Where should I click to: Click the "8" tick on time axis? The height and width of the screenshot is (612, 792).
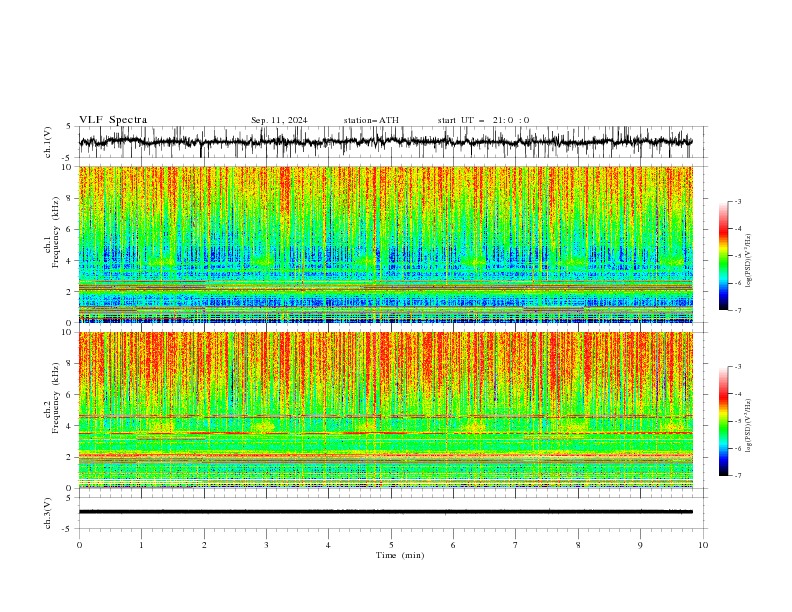[578, 545]
